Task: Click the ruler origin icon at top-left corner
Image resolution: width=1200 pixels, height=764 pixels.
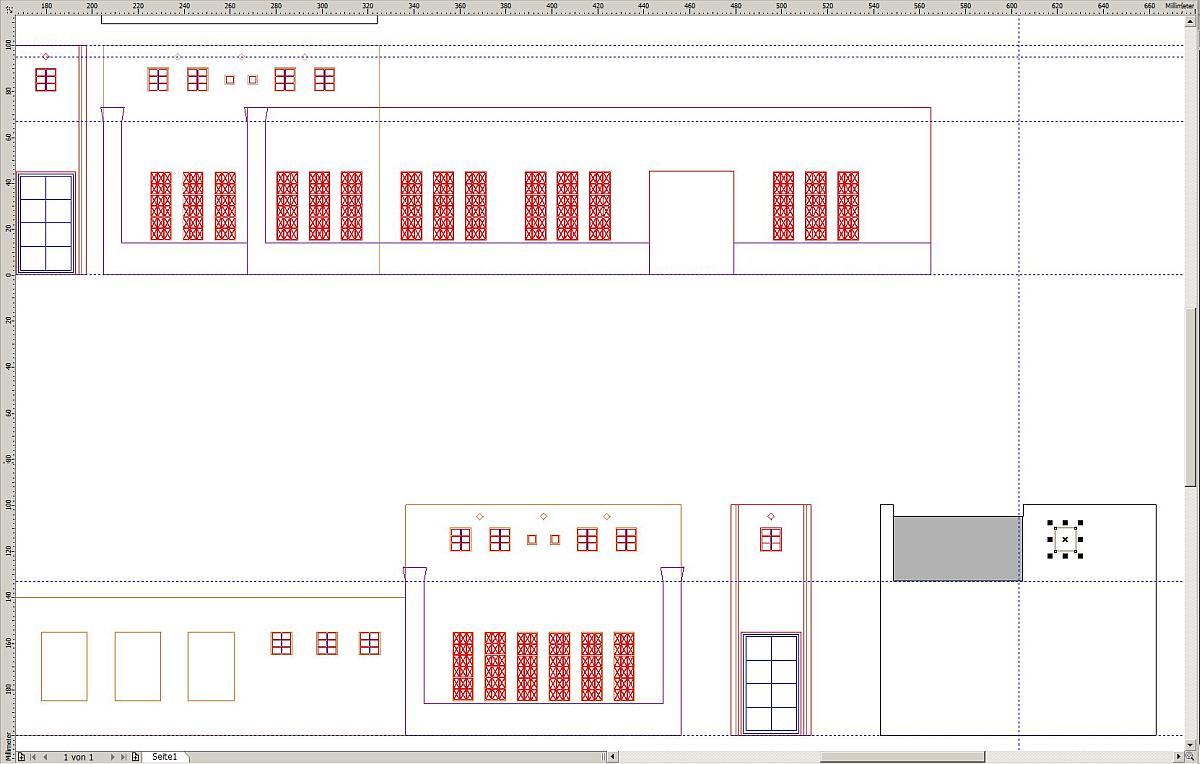Action: click(7, 7)
